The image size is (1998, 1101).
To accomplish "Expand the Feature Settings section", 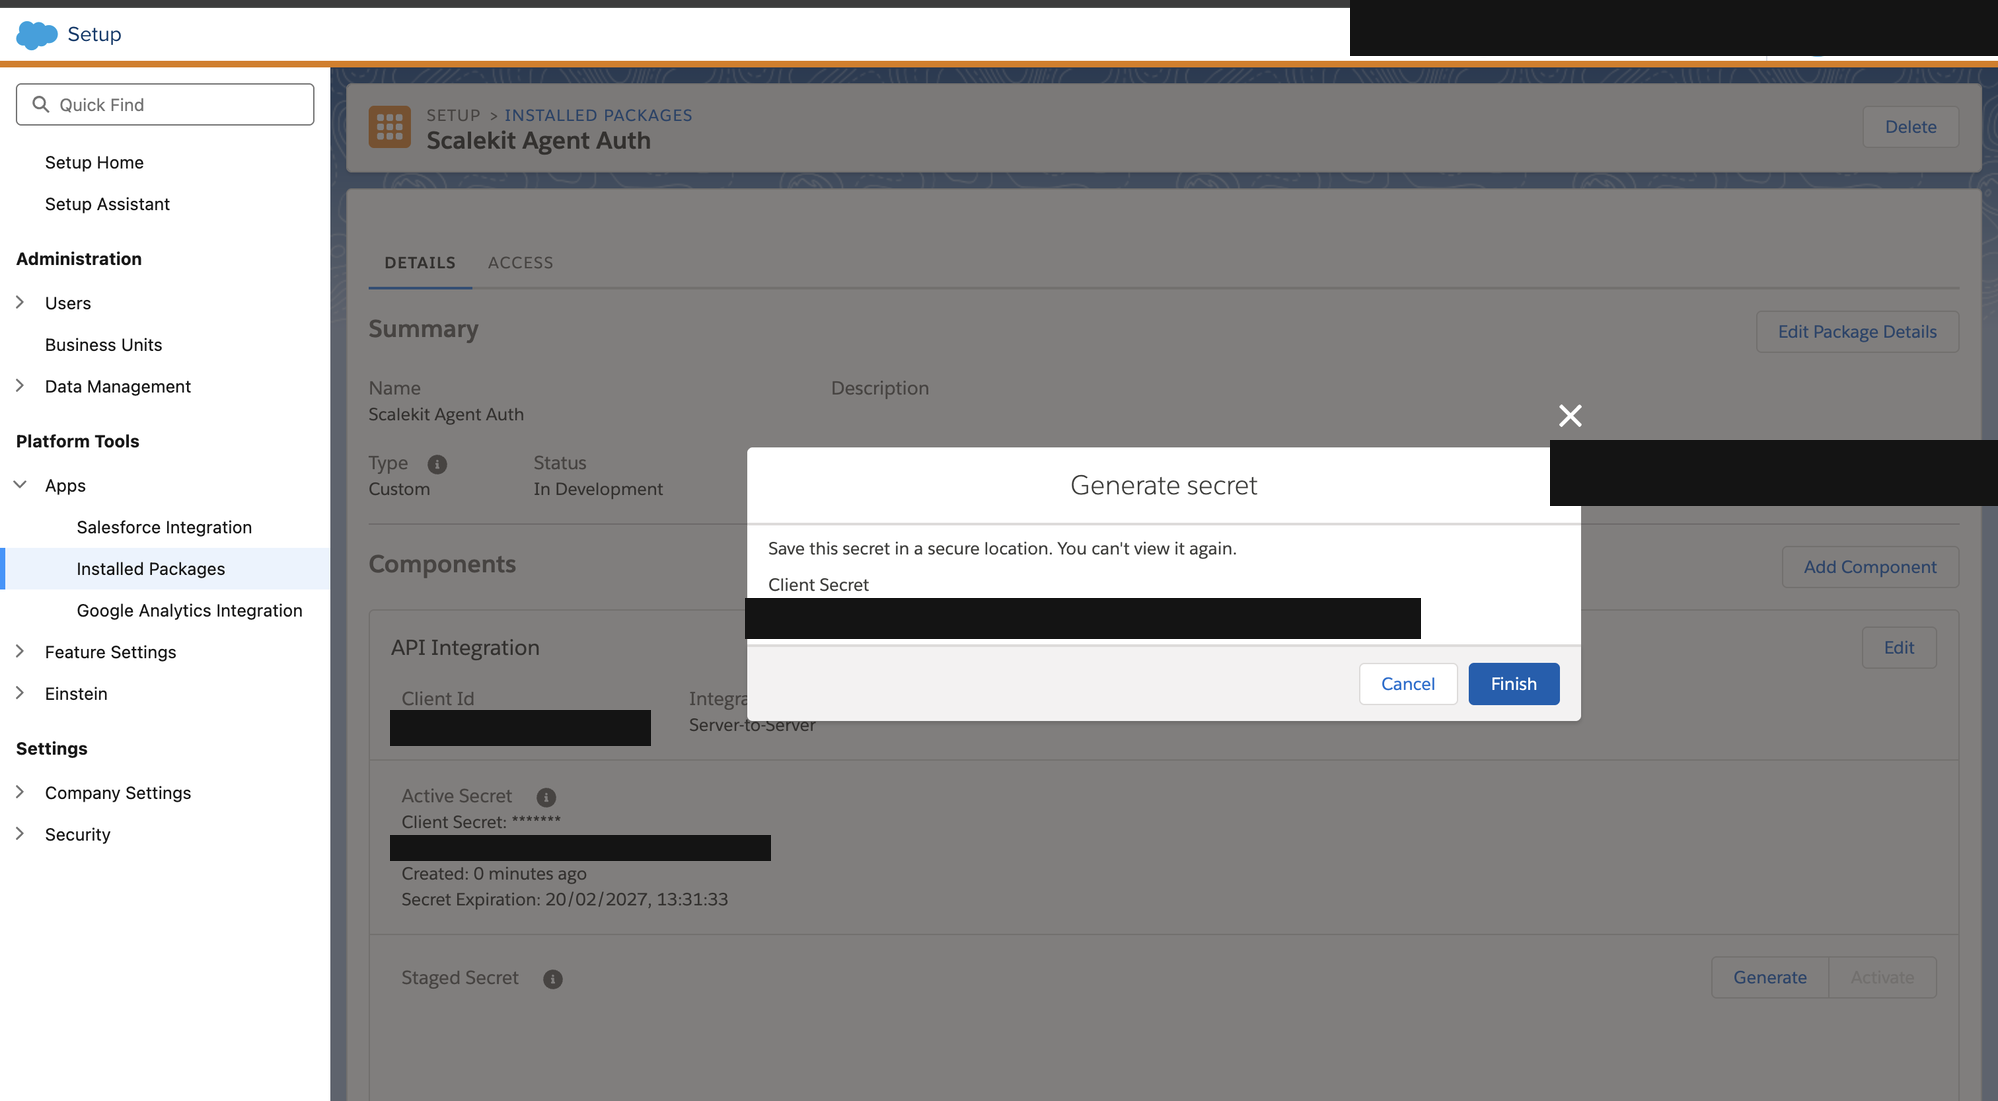I will pos(20,651).
